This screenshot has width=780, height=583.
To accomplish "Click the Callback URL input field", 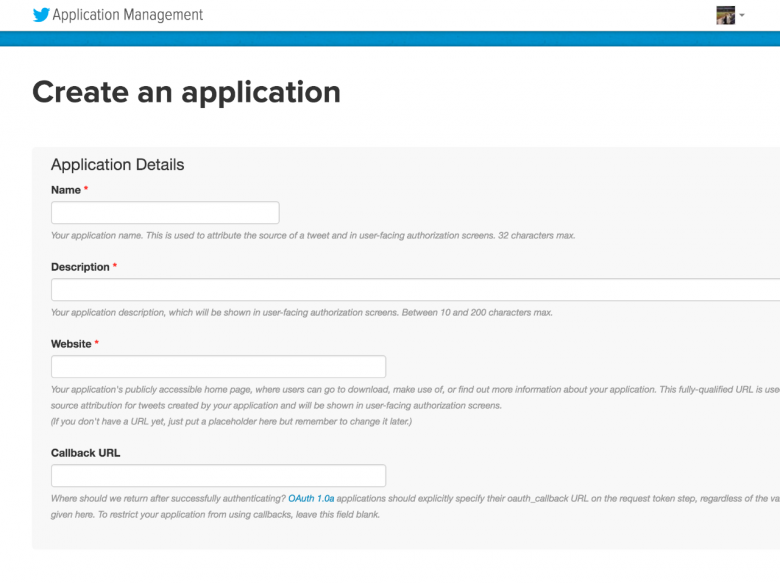I will (x=218, y=476).
